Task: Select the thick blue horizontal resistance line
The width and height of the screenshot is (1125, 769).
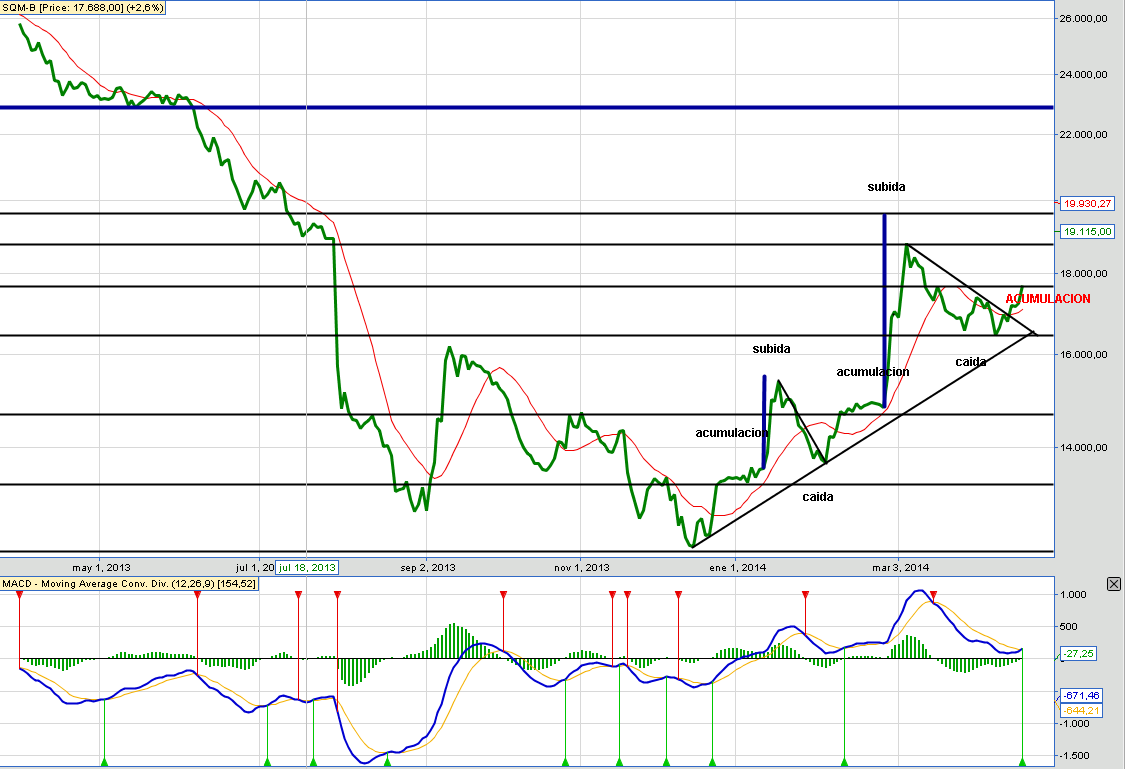Action: point(500,107)
